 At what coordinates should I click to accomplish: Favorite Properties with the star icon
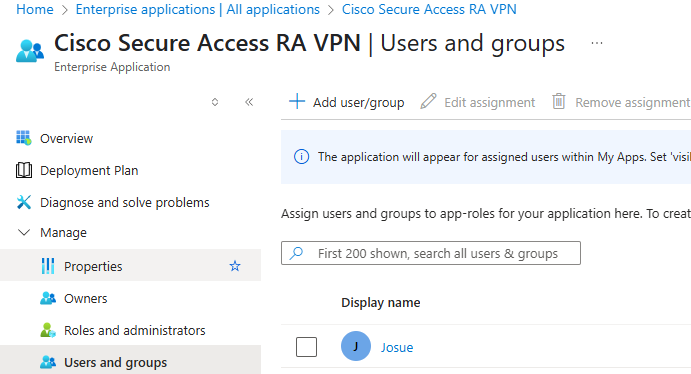pyautogui.click(x=235, y=266)
